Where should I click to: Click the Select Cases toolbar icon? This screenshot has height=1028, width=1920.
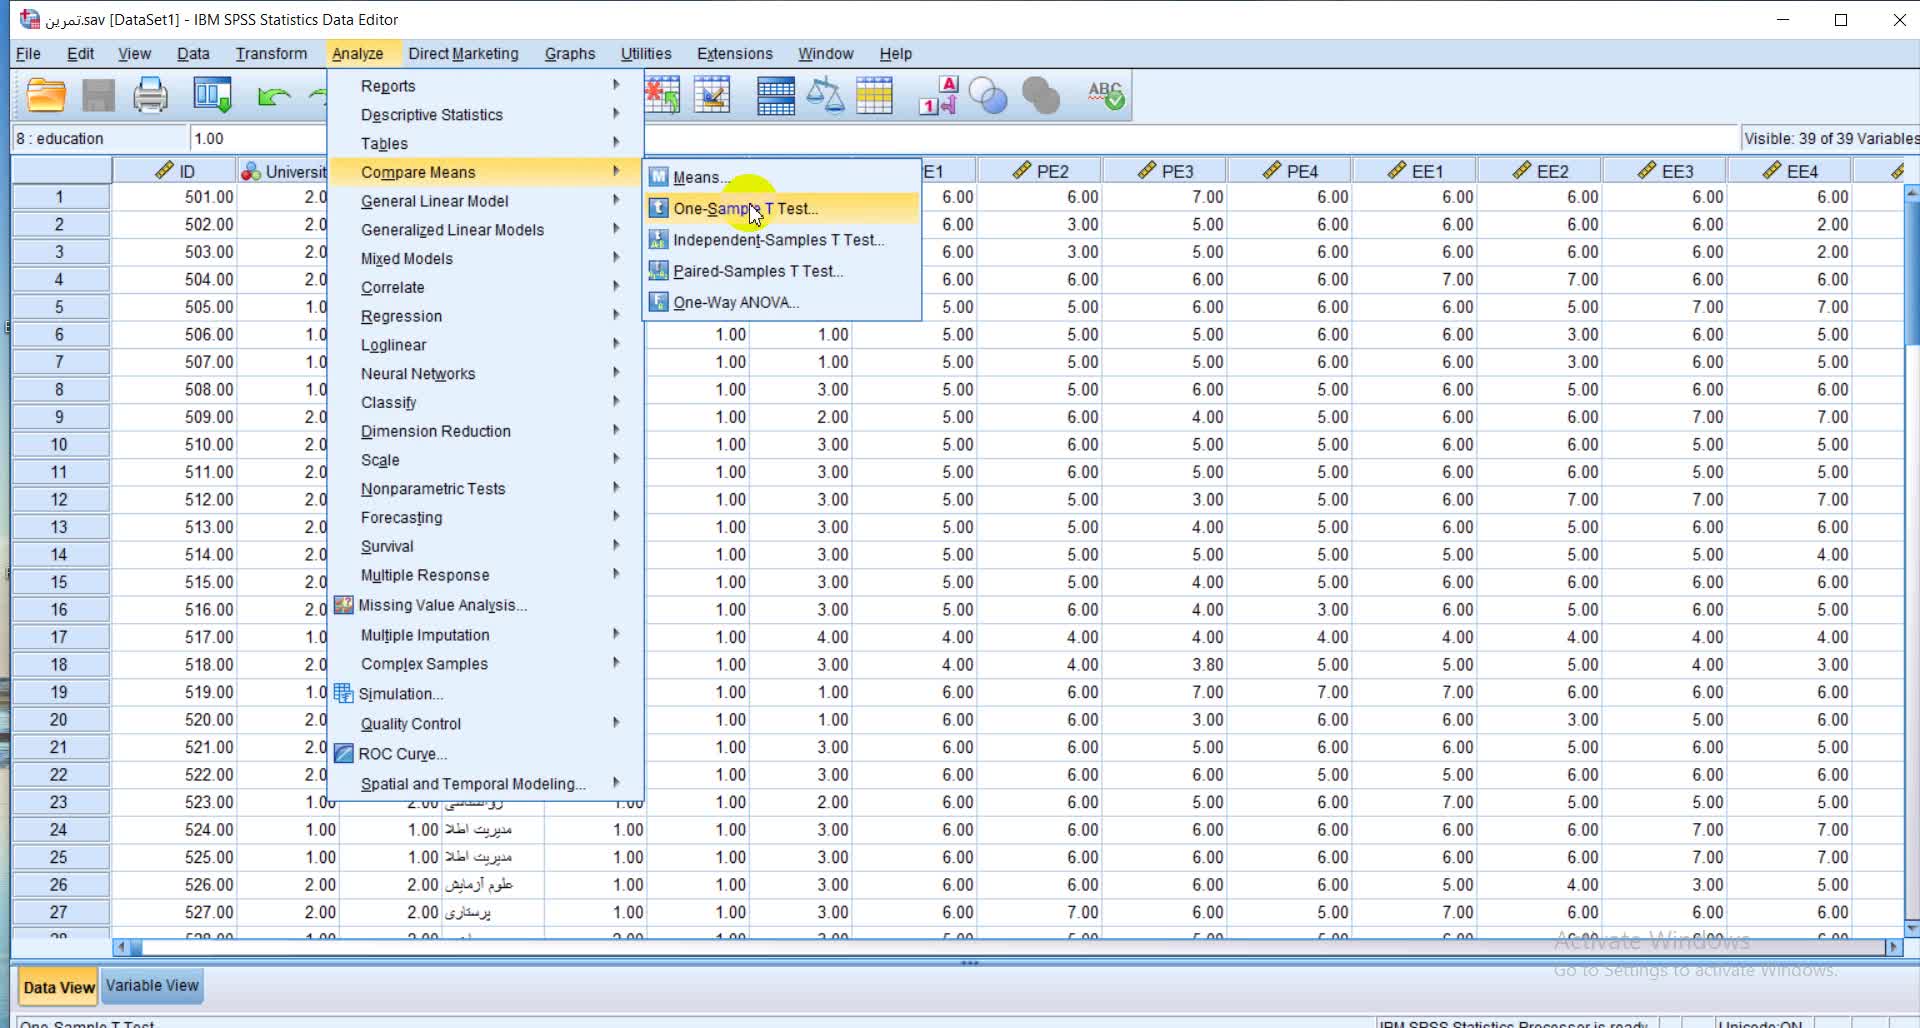(x=875, y=96)
